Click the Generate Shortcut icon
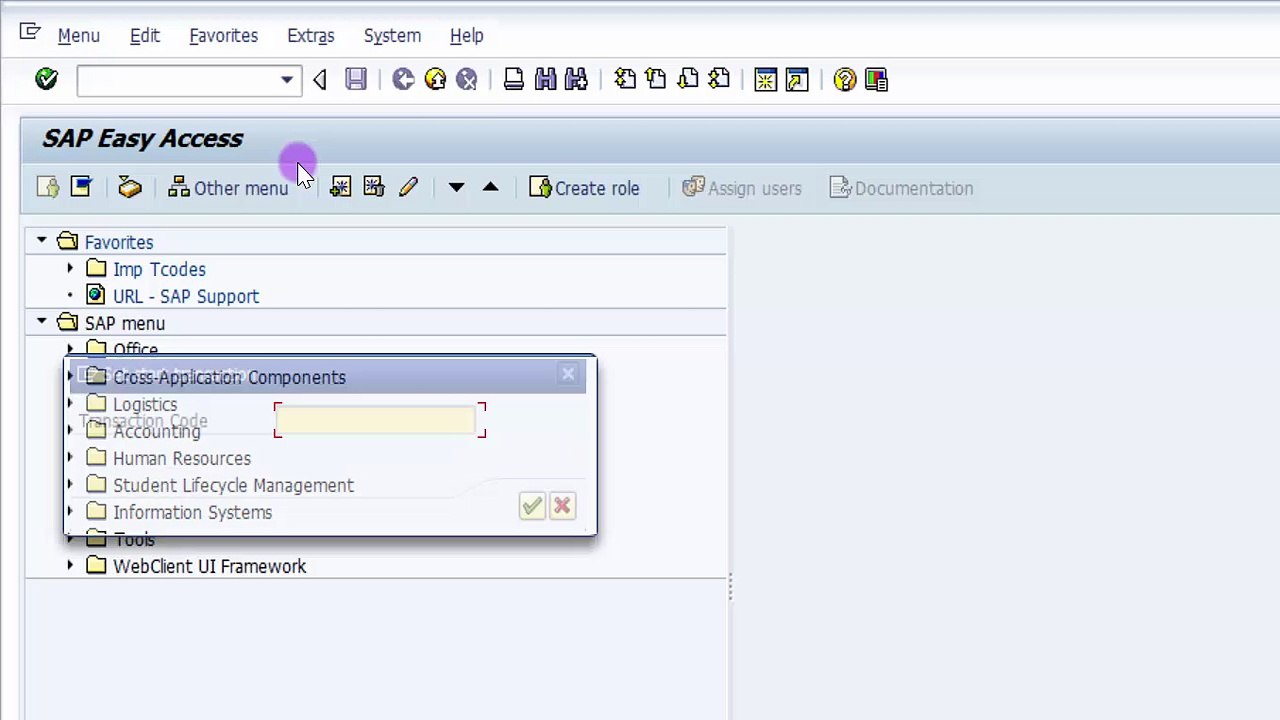 coord(797,79)
